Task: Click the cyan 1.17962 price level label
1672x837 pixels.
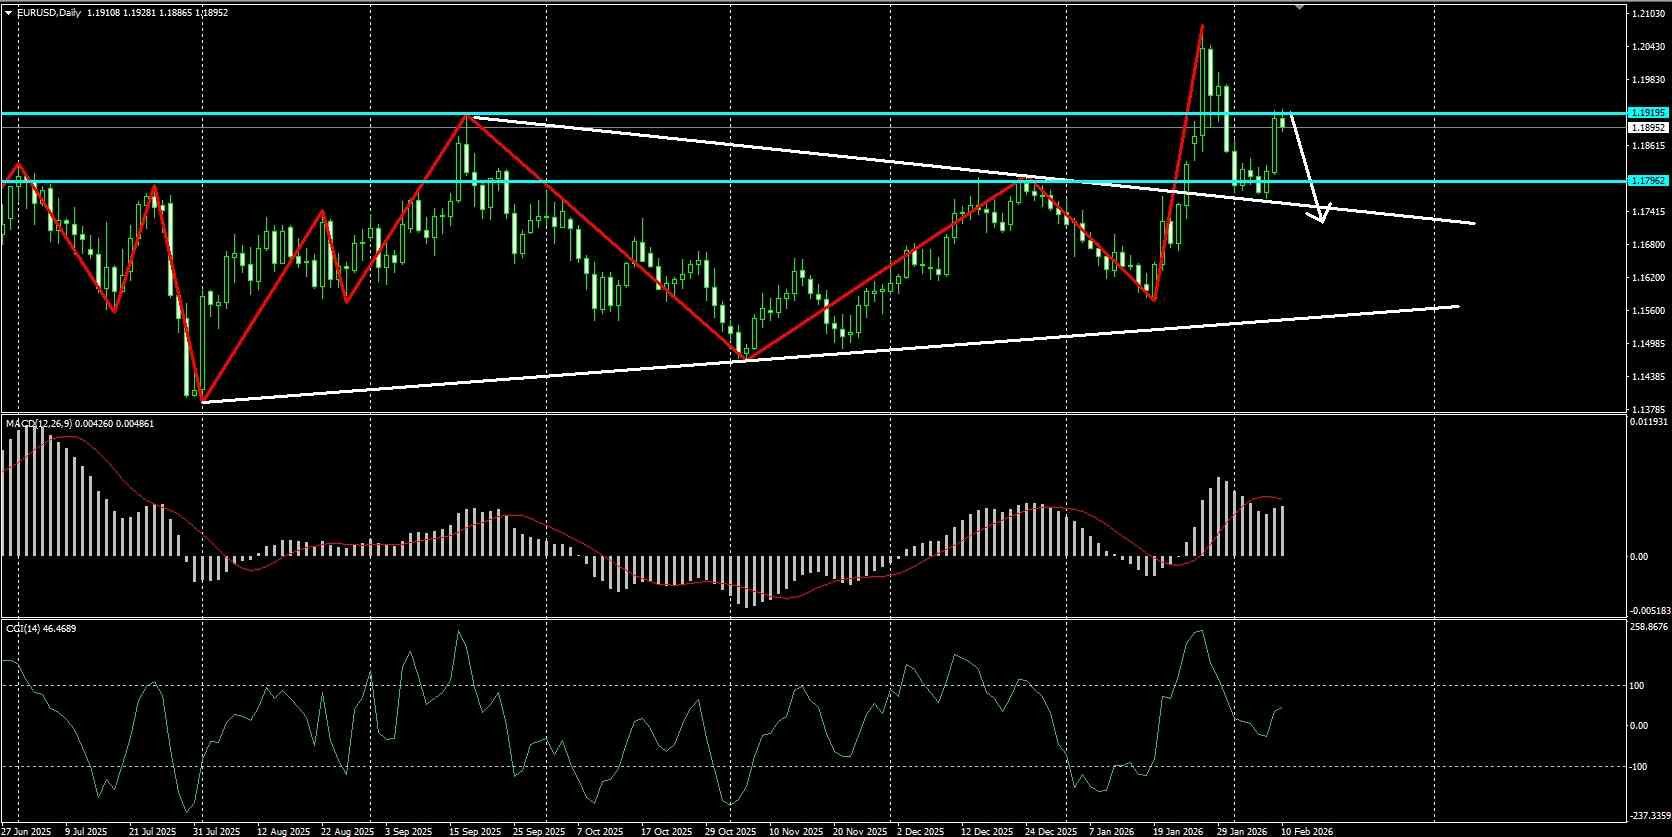Action: coord(1647,181)
